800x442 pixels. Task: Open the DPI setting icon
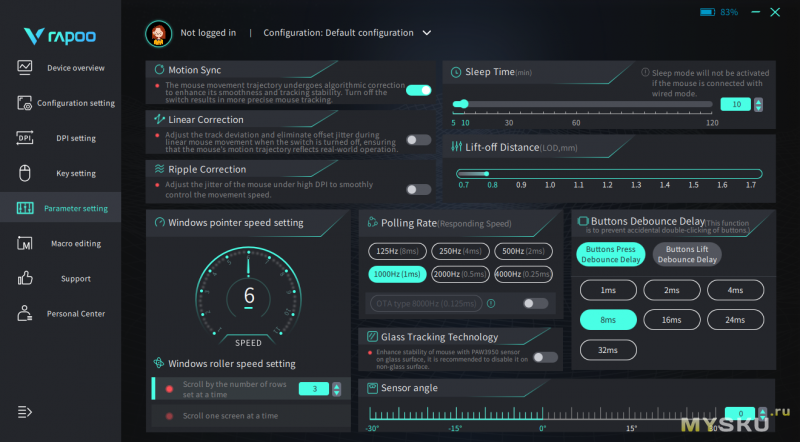pyautogui.click(x=25, y=138)
